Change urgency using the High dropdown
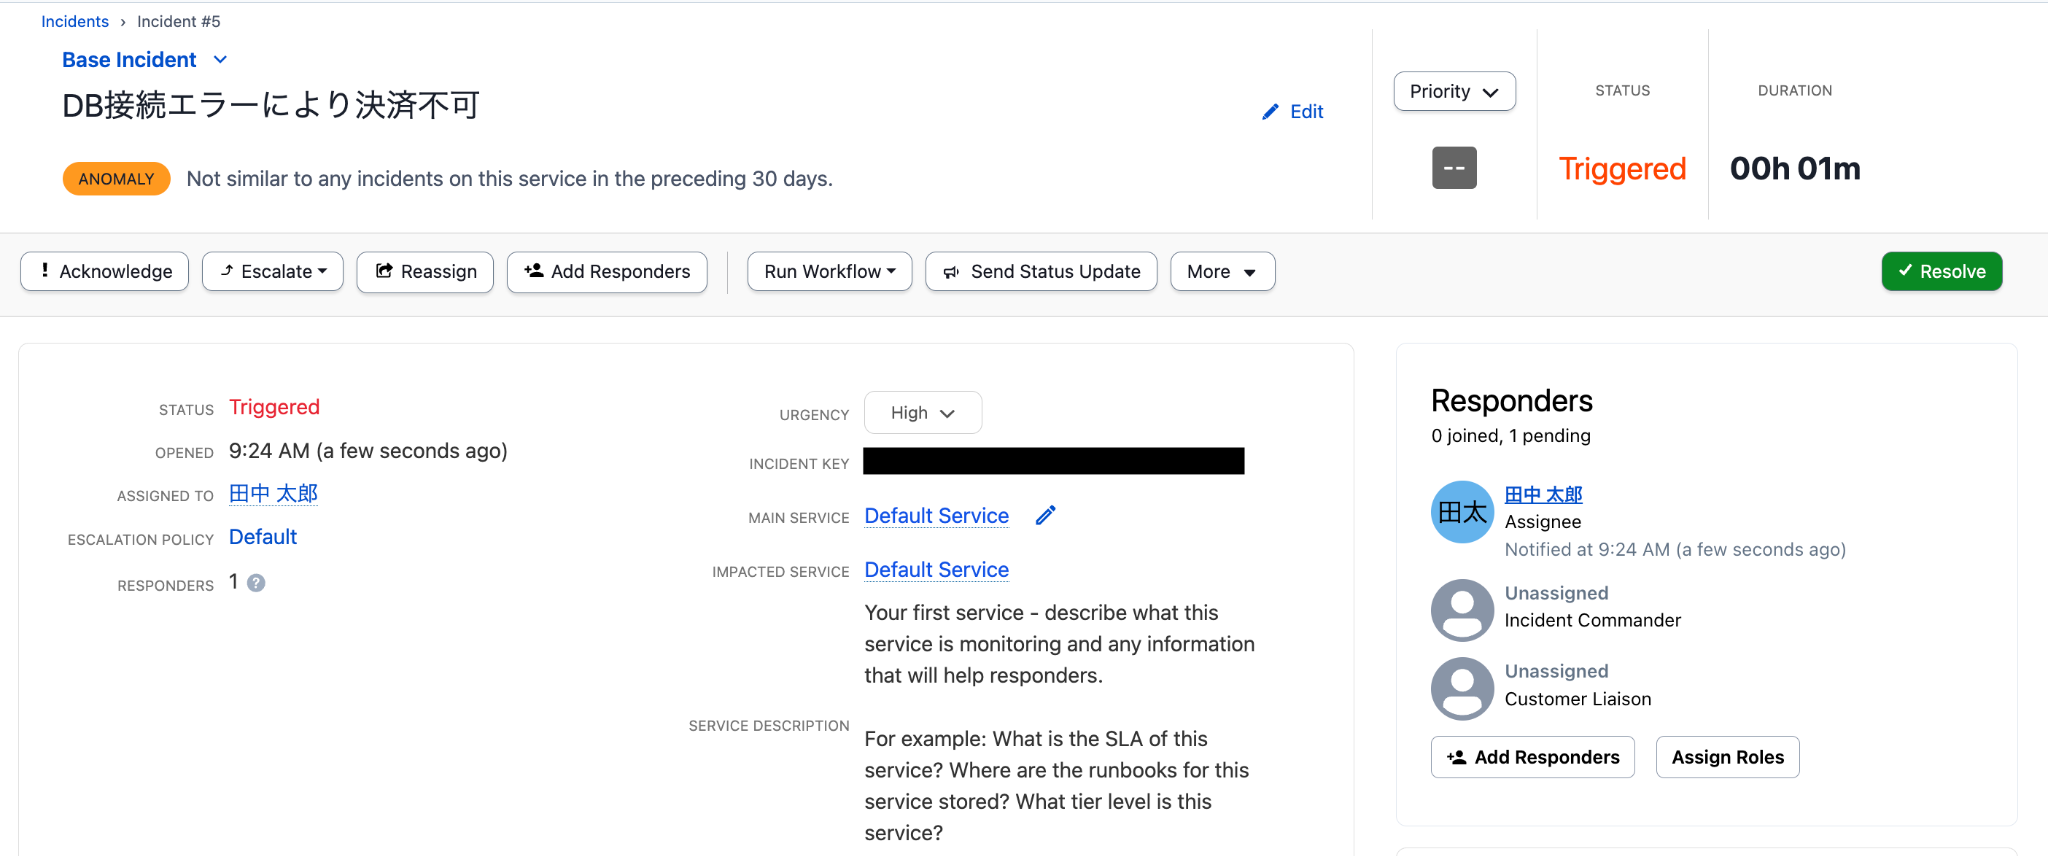This screenshot has height=856, width=2048. [x=922, y=413]
